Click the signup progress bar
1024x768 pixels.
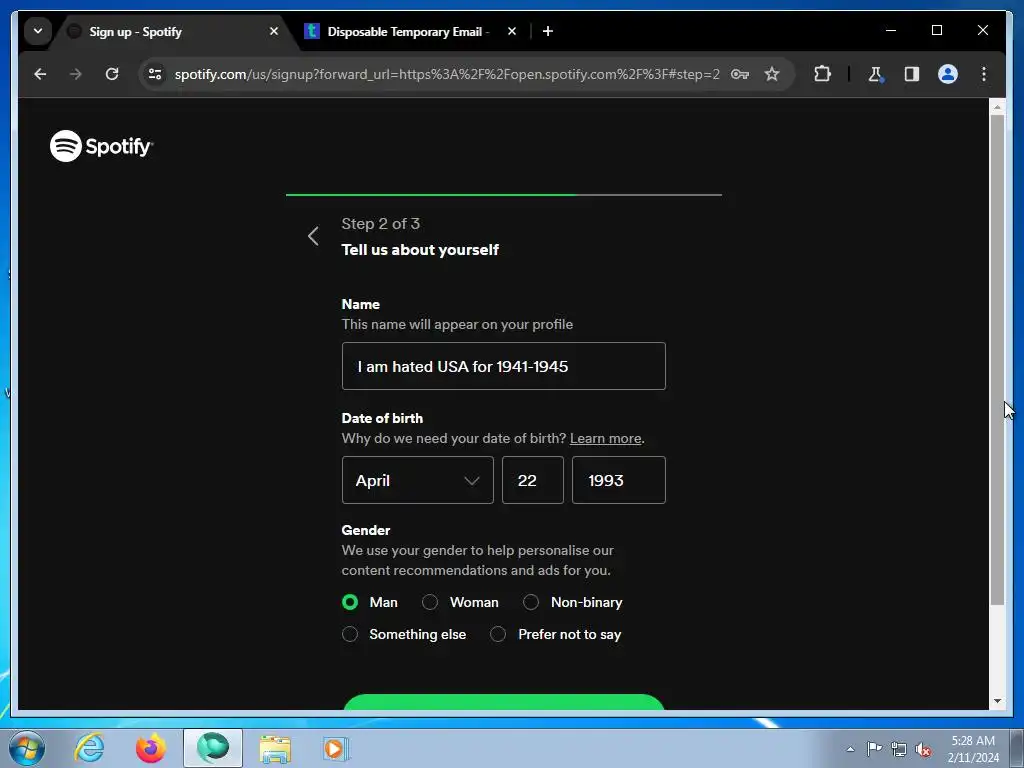504,195
